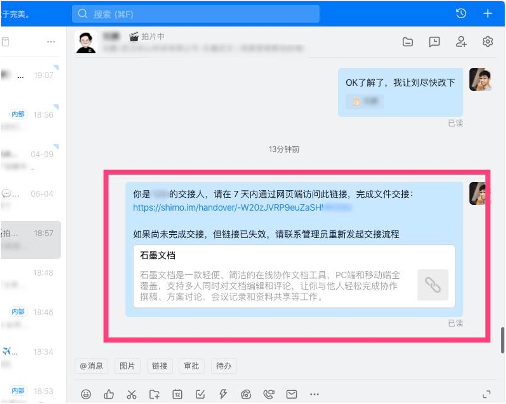This screenshot has width=506, height=404.
Task: Click sender avatar beside OK了解了 message
Action: (x=480, y=79)
